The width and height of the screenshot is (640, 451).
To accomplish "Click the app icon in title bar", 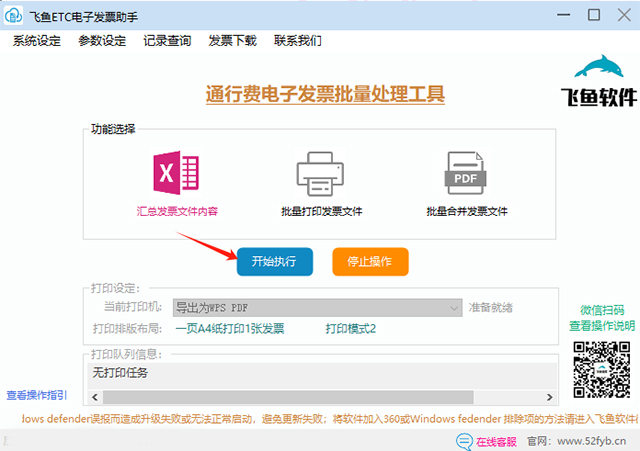I will coord(13,16).
